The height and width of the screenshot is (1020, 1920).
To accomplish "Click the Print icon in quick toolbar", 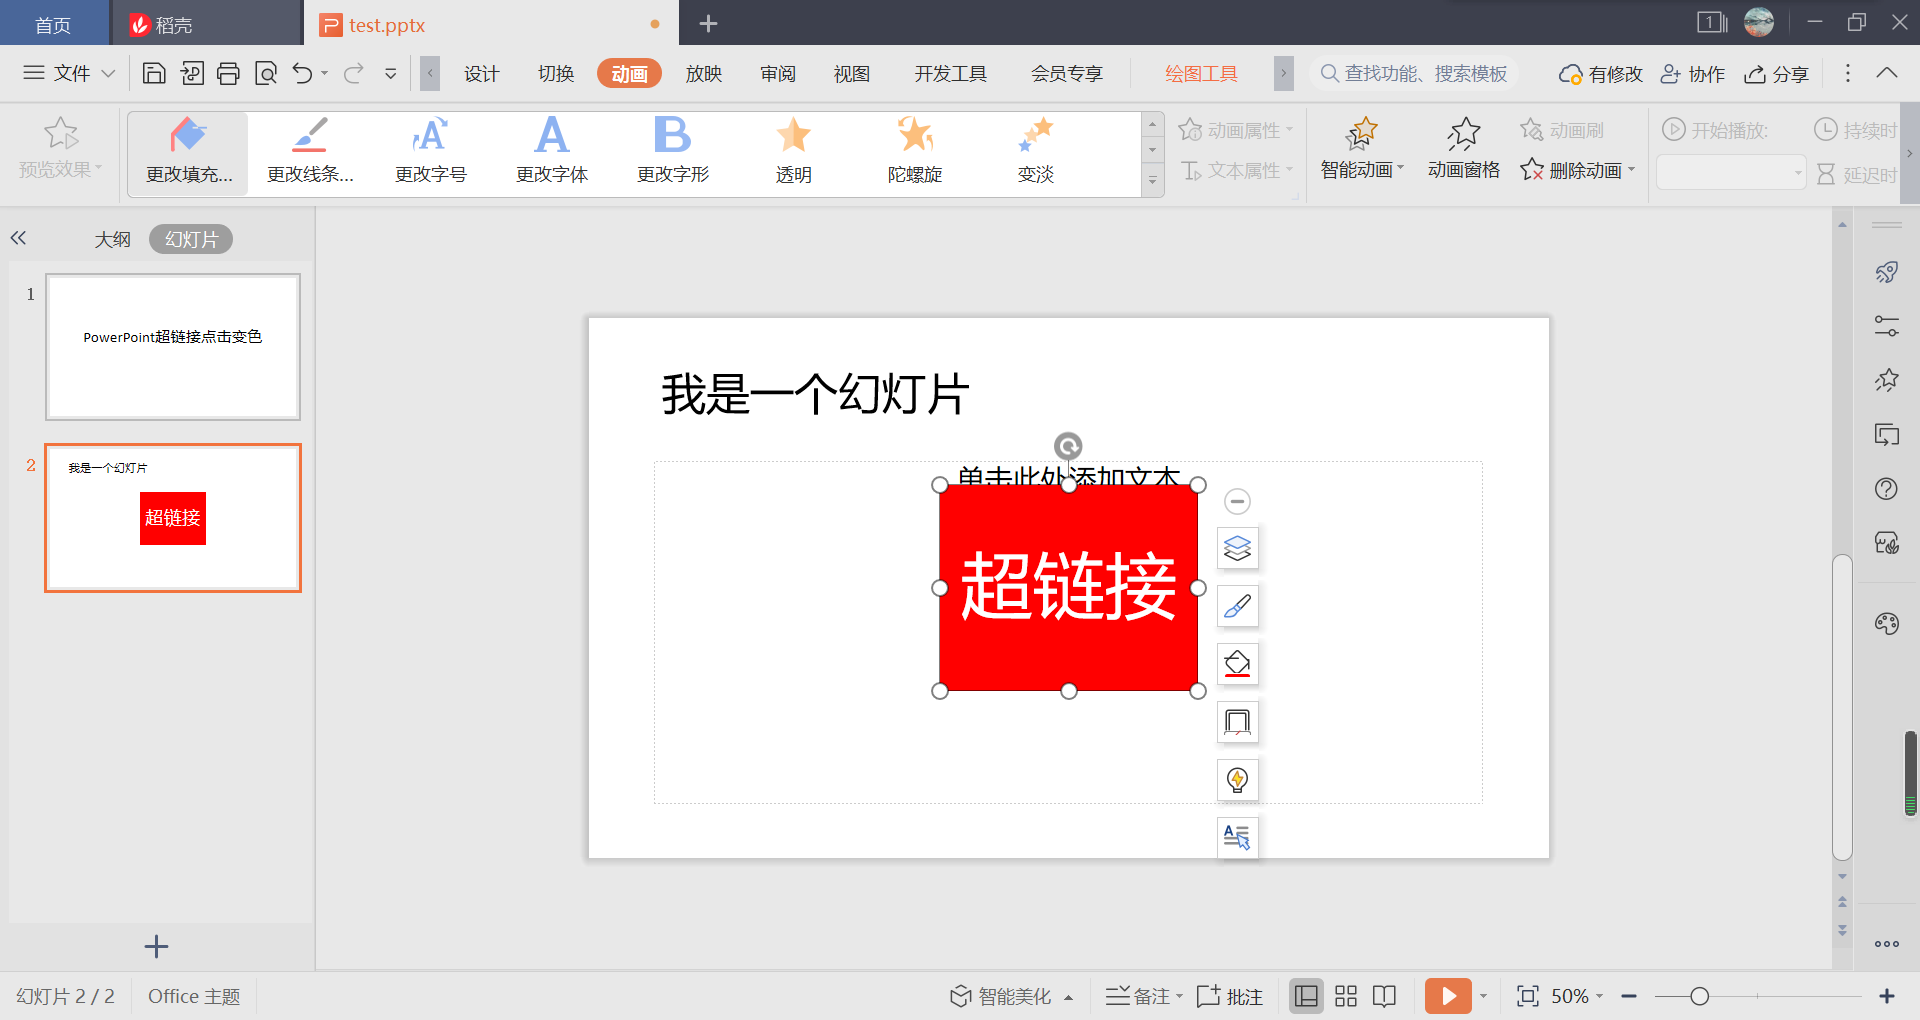I will (228, 73).
